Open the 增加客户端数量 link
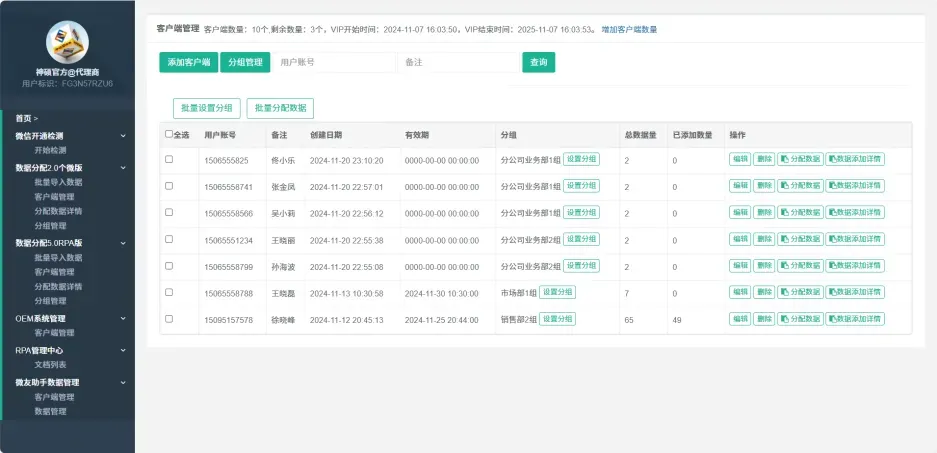The image size is (937, 453). pyautogui.click(x=629, y=30)
